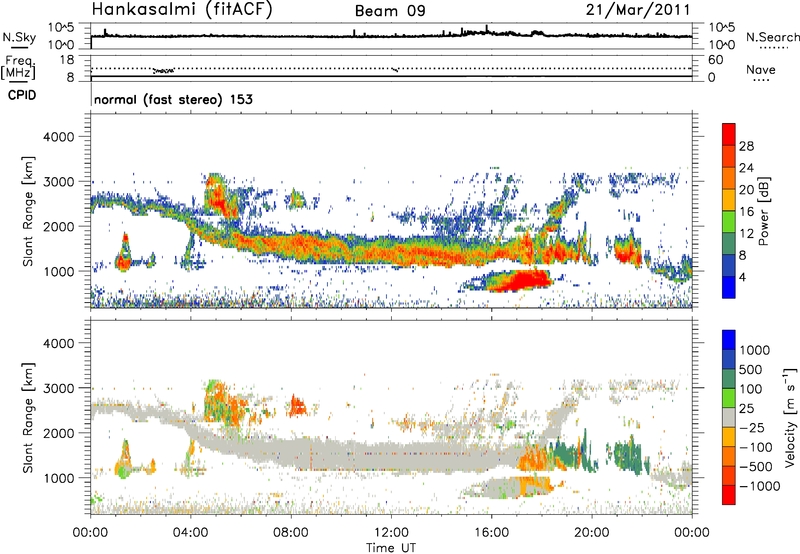Click the 12:00 time axis tick label
Viewport: 800px width, 554px height.
tap(391, 533)
